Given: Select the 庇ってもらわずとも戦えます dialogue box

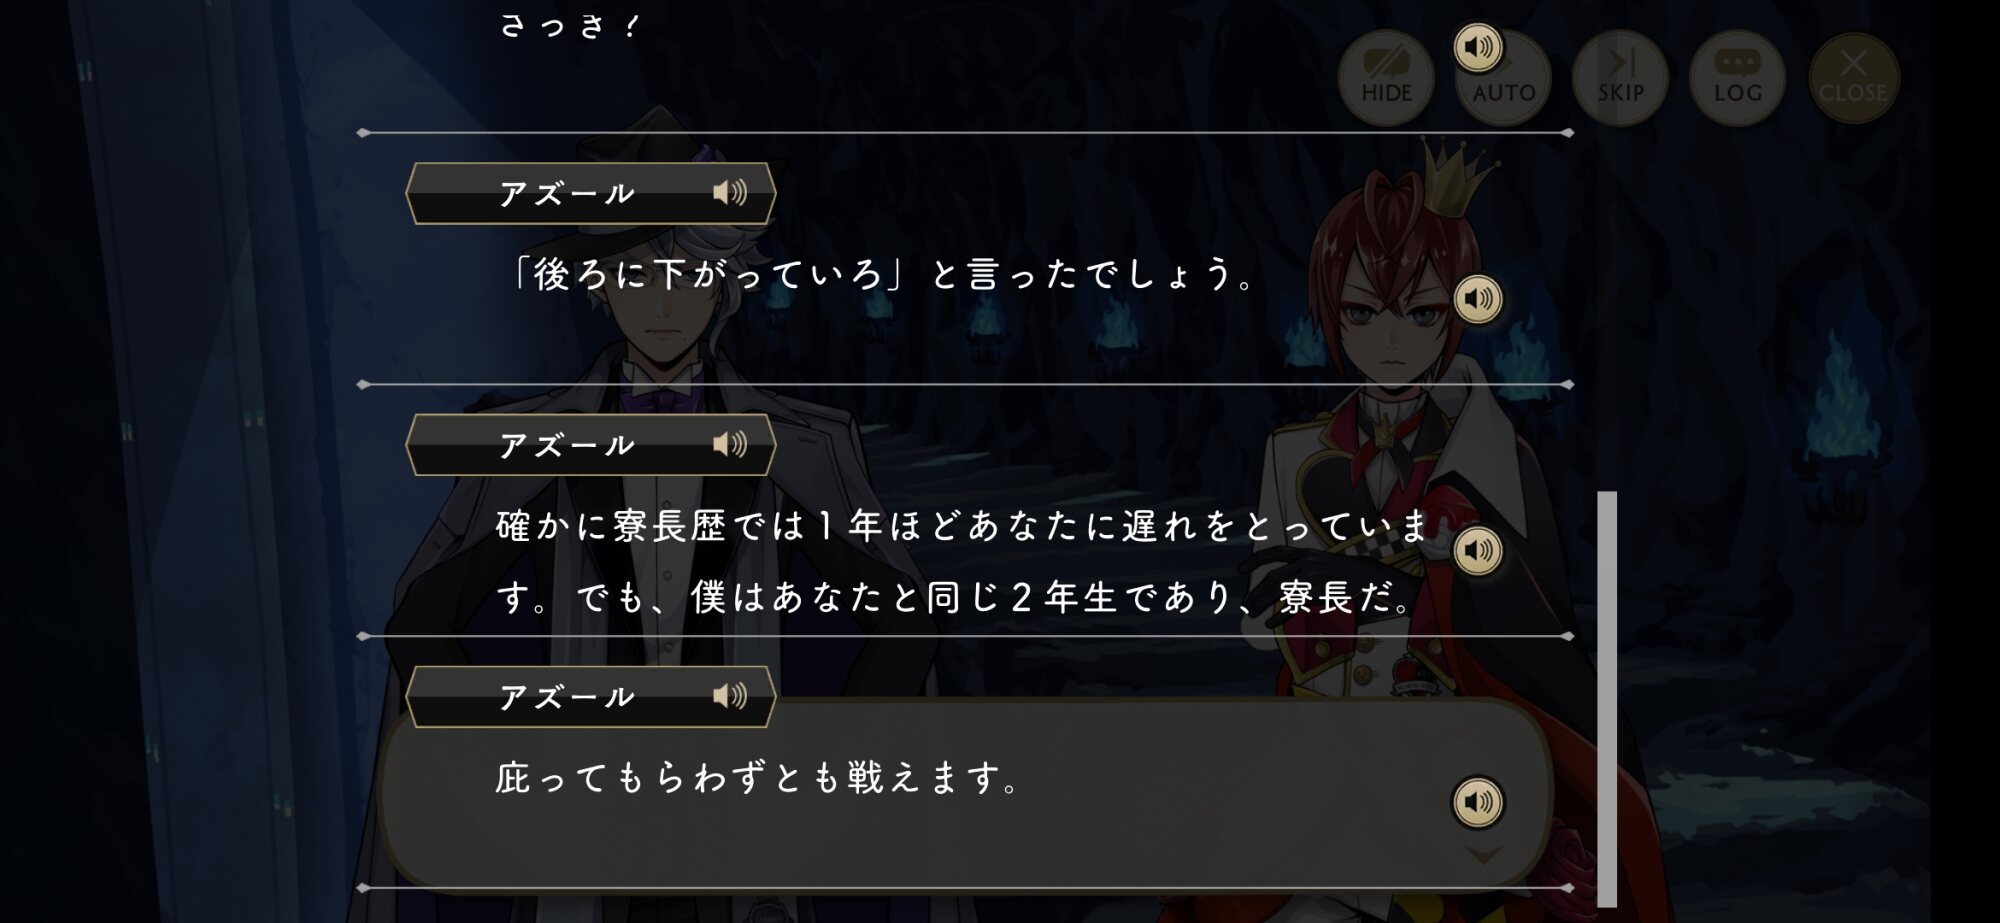Looking at the screenshot, I should point(966,792).
